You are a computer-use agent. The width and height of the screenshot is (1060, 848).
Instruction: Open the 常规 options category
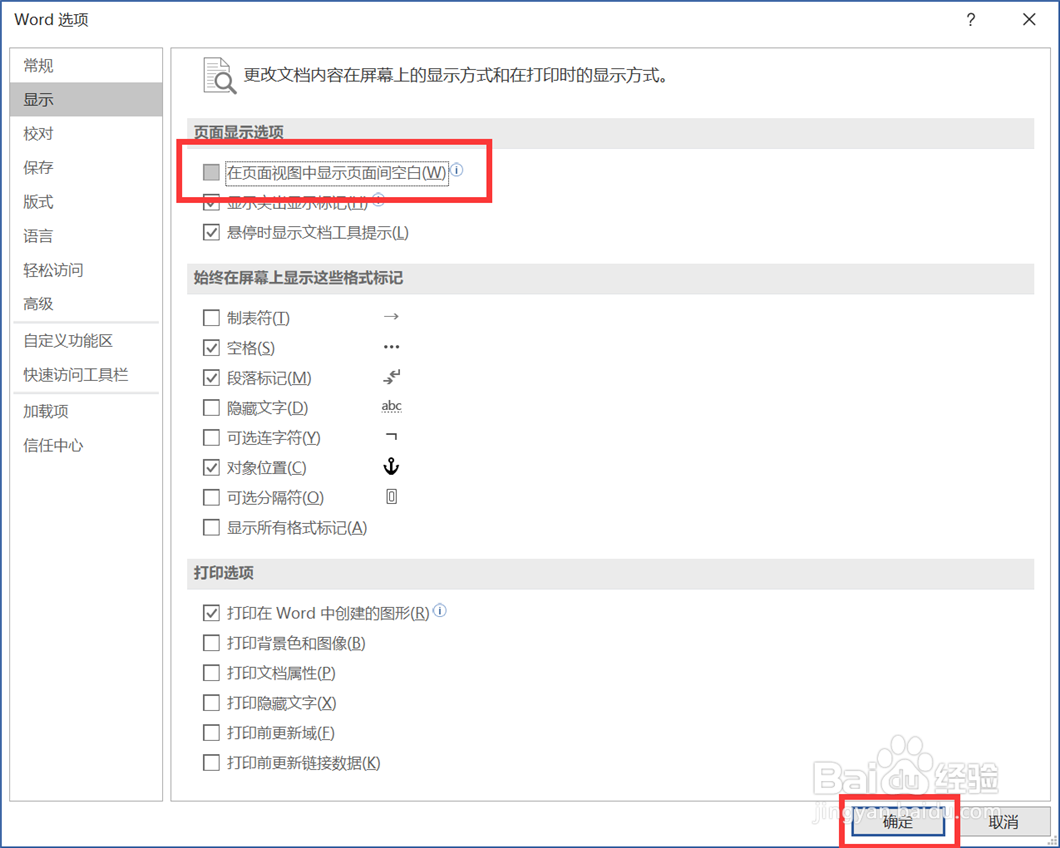point(86,66)
